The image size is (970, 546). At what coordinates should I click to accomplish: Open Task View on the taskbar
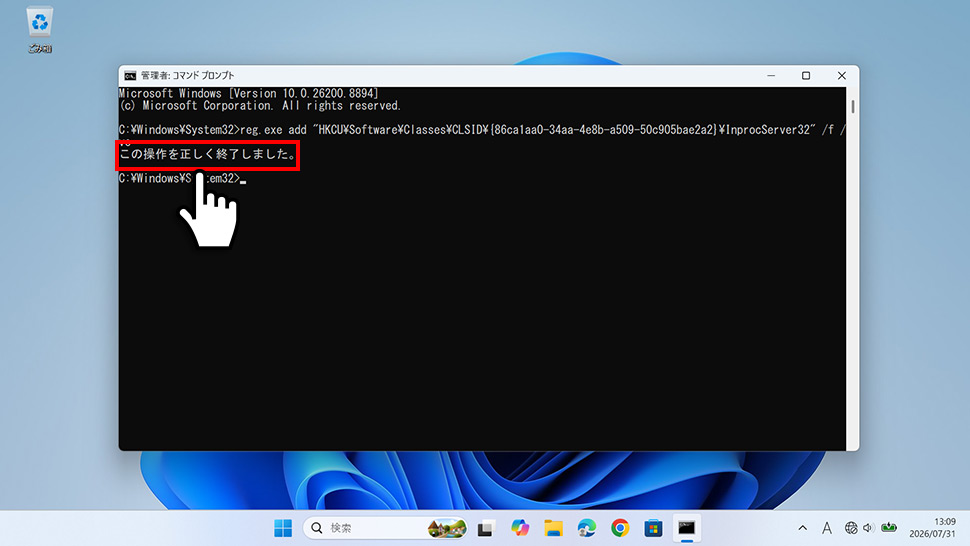(x=486, y=528)
